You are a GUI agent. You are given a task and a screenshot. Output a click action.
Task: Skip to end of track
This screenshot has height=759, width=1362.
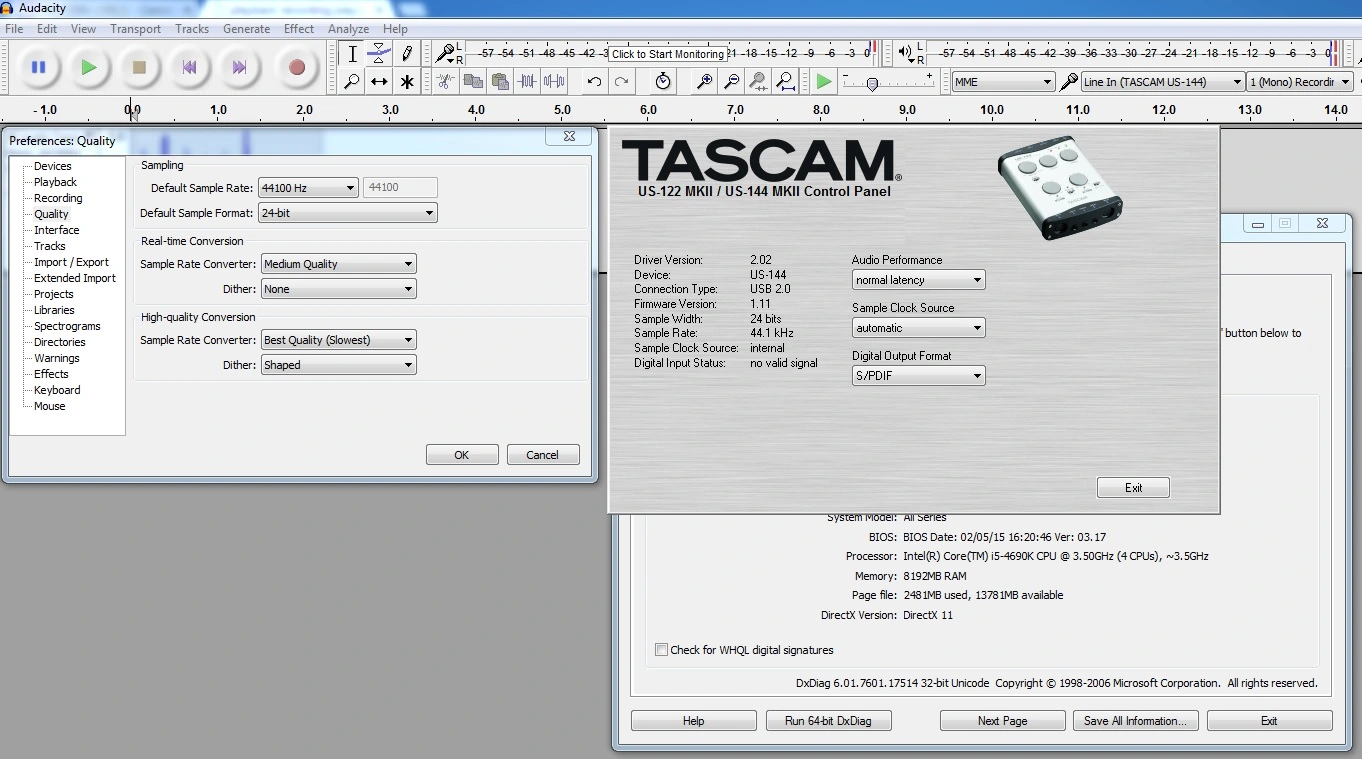coord(239,67)
